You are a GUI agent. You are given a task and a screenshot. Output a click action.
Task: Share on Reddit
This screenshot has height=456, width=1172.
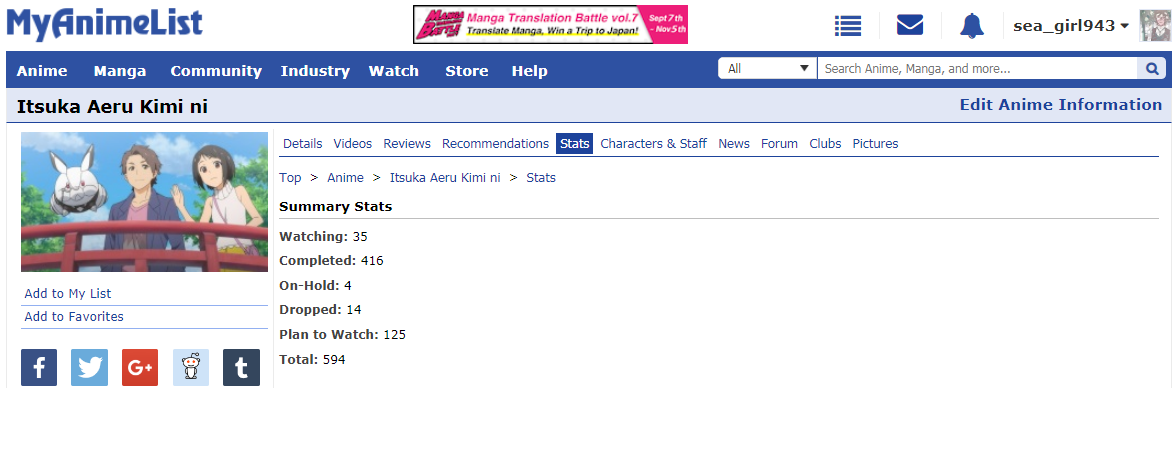[191, 367]
